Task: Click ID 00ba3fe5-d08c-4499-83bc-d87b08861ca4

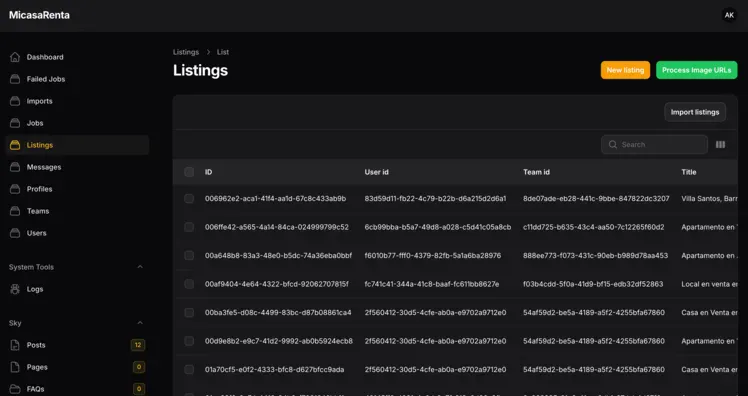Action: [278, 313]
